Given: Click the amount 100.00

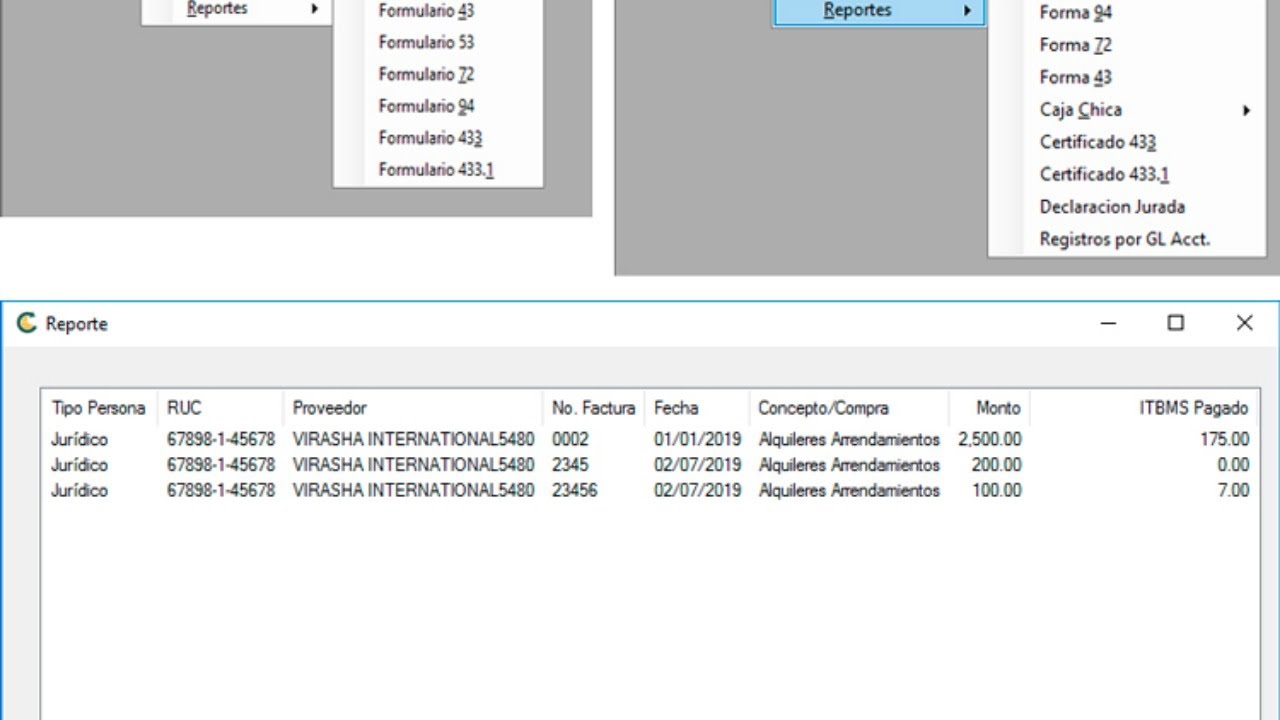Looking at the screenshot, I should (997, 491).
